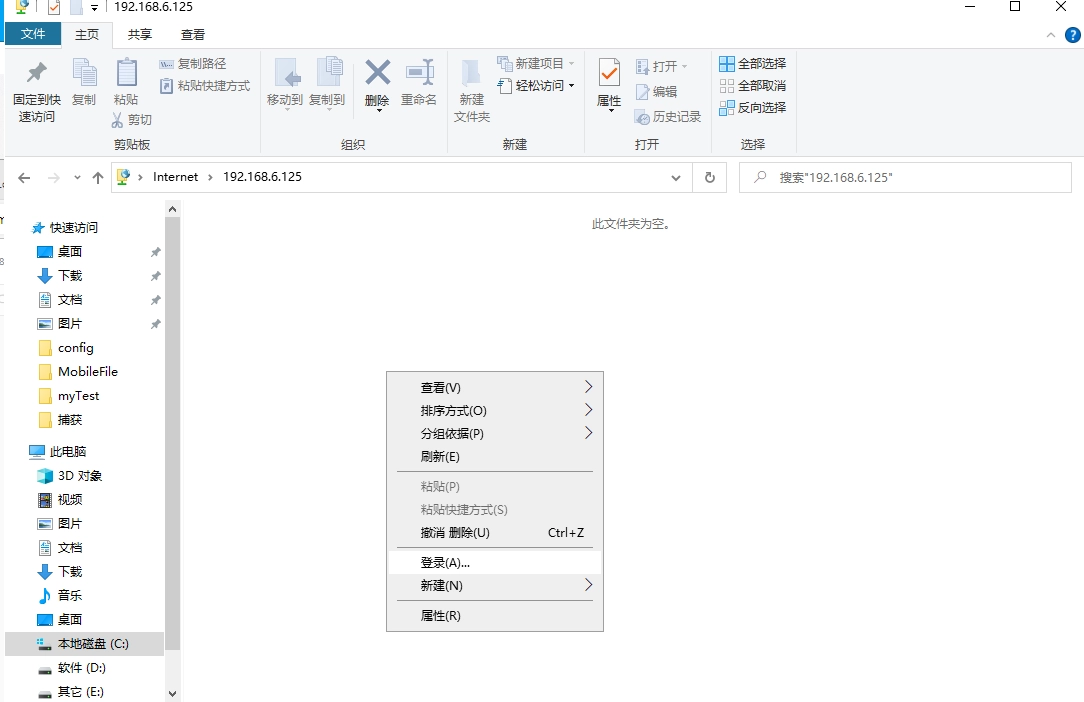Open the 历史记录 (History) icon
This screenshot has height=702, width=1084.
(x=643, y=116)
